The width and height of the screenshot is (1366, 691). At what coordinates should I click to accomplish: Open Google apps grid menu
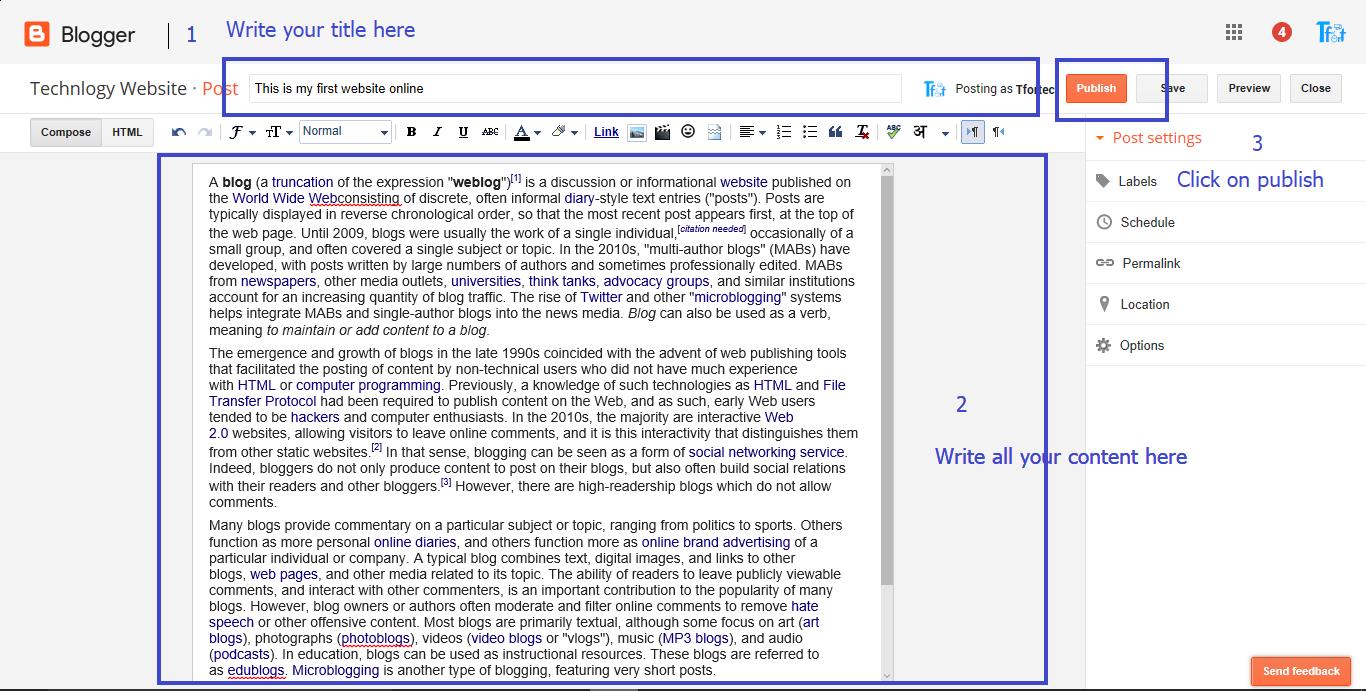tap(1234, 33)
